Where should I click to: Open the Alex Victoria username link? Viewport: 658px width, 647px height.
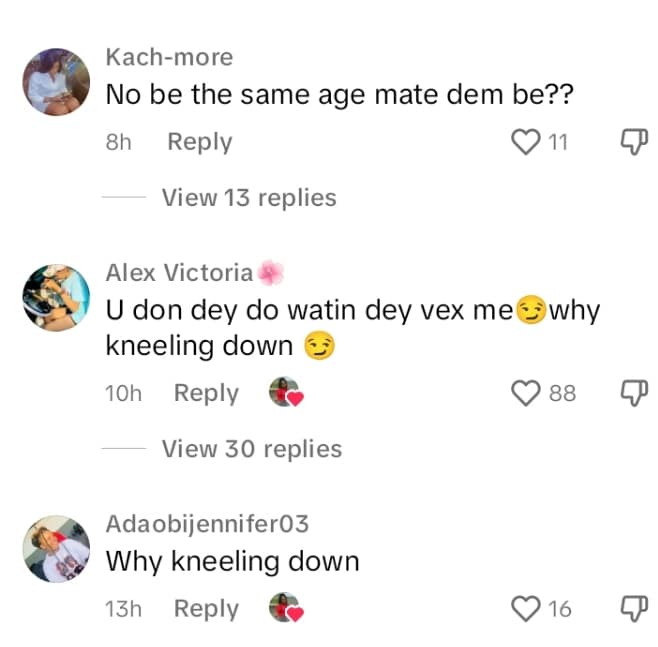[x=180, y=272]
